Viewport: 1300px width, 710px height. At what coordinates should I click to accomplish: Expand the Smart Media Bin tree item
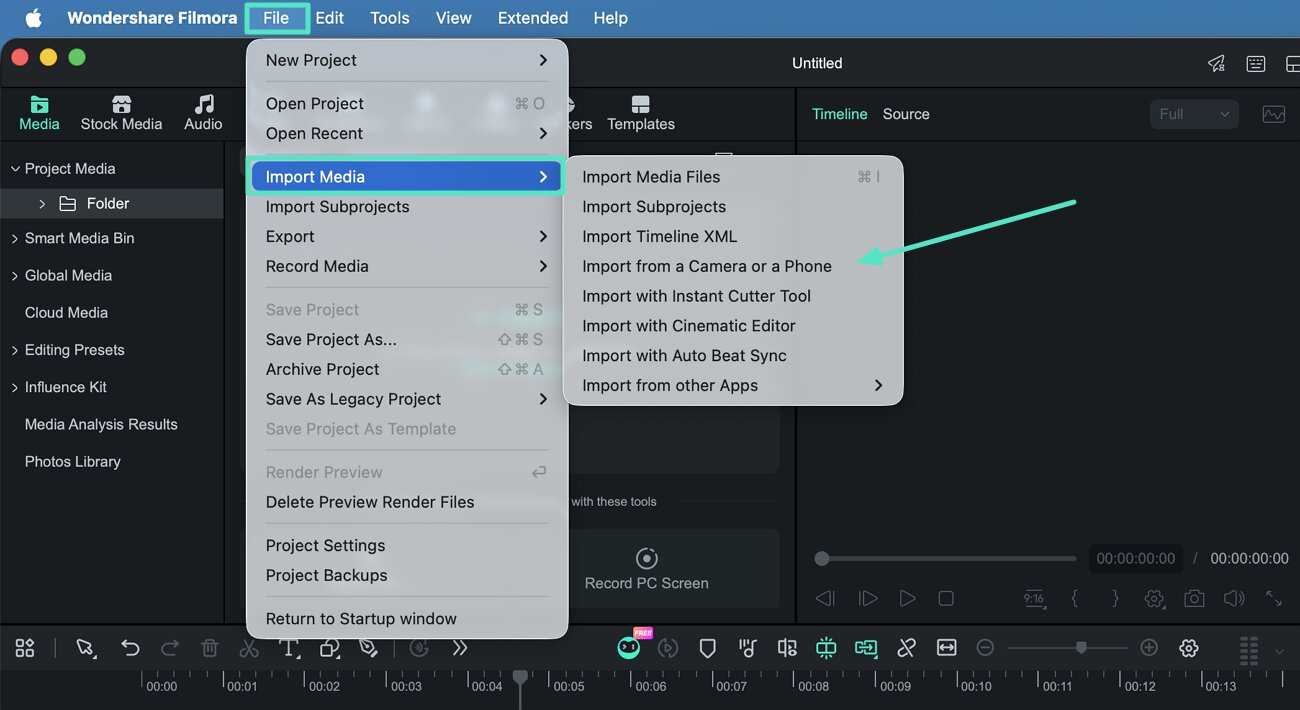pos(14,238)
